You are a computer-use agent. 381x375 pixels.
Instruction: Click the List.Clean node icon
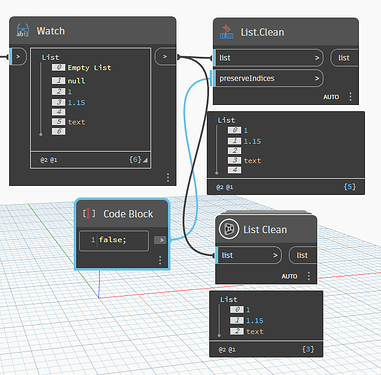[x=227, y=32]
